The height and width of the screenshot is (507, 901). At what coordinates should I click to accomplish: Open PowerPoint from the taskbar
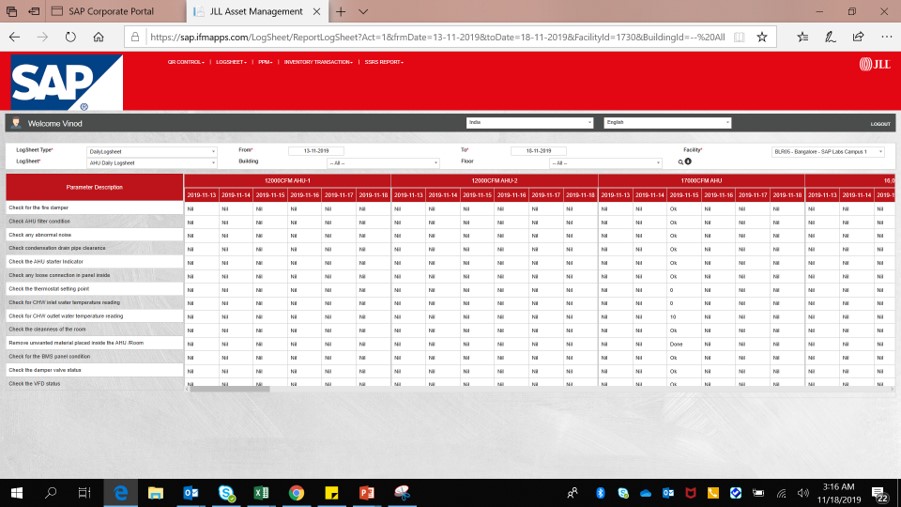(x=367, y=493)
